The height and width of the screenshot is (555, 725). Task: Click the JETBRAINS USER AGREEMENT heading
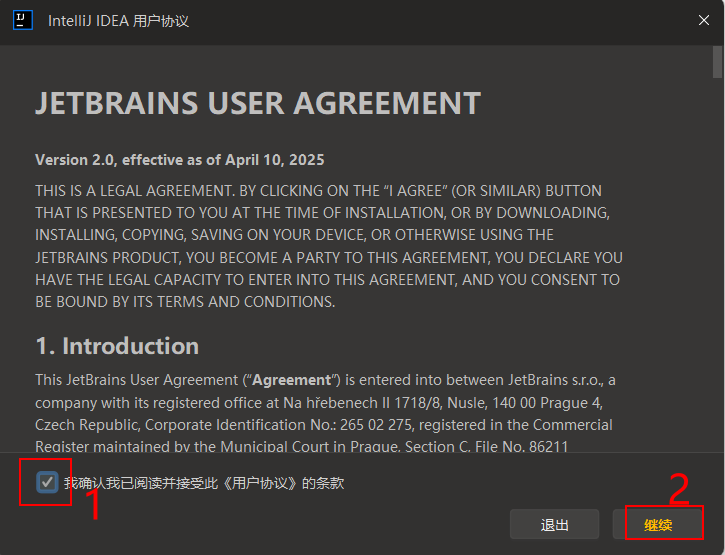258,103
